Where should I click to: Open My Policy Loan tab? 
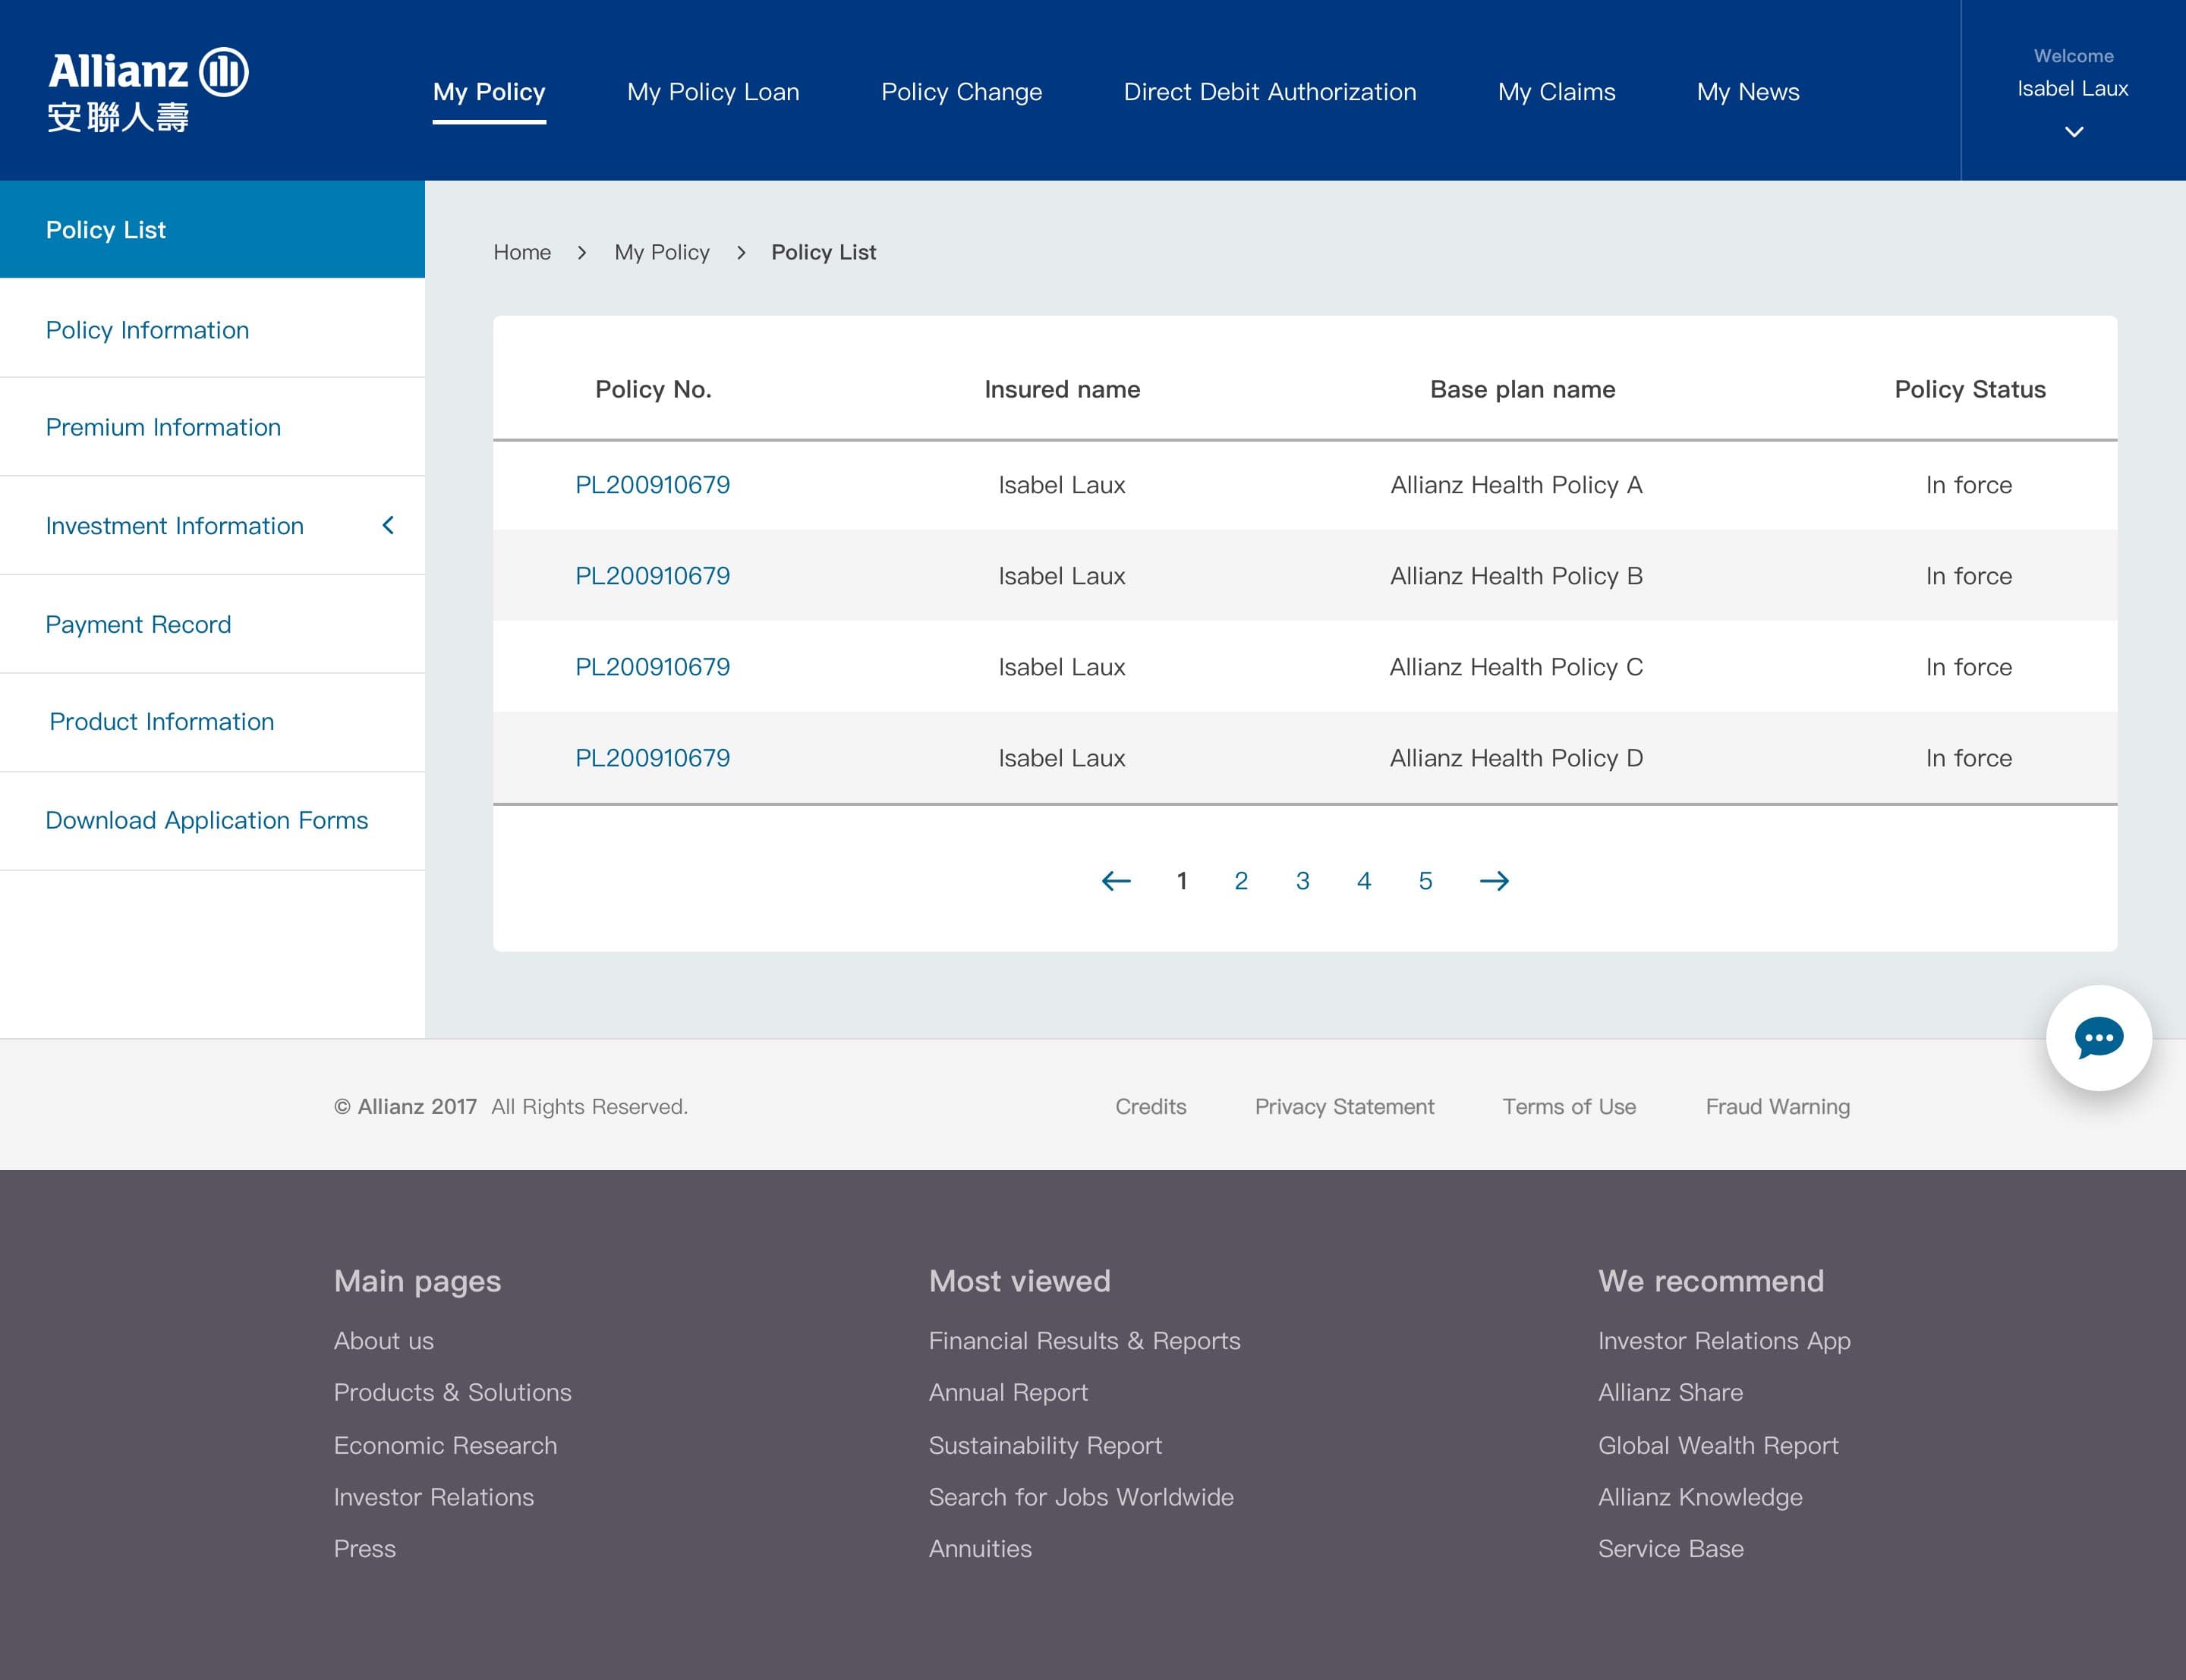click(x=713, y=92)
